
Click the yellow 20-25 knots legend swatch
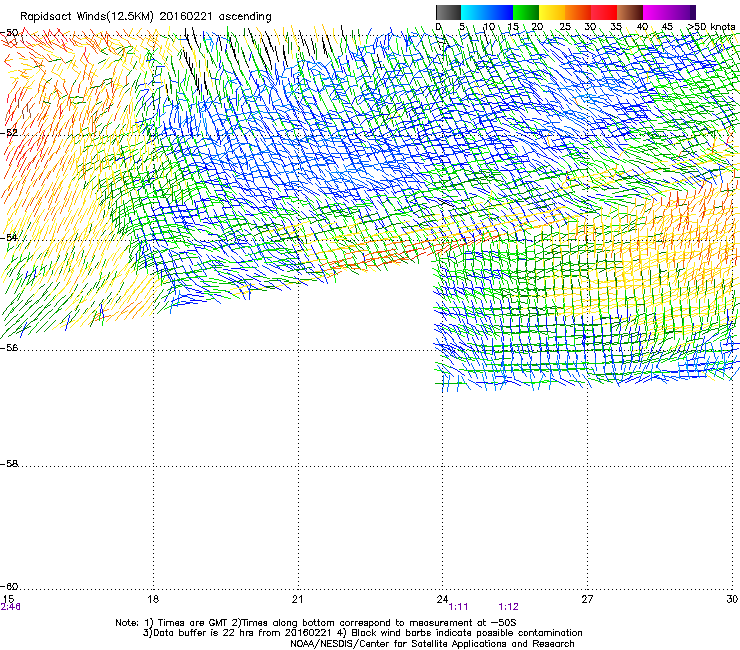point(552,12)
